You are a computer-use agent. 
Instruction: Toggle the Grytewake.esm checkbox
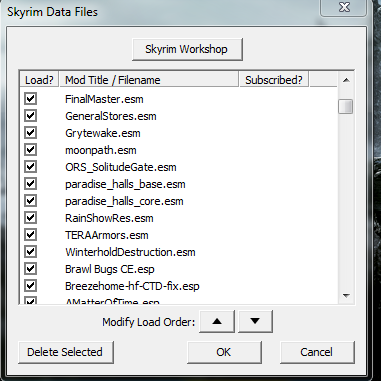point(30,133)
